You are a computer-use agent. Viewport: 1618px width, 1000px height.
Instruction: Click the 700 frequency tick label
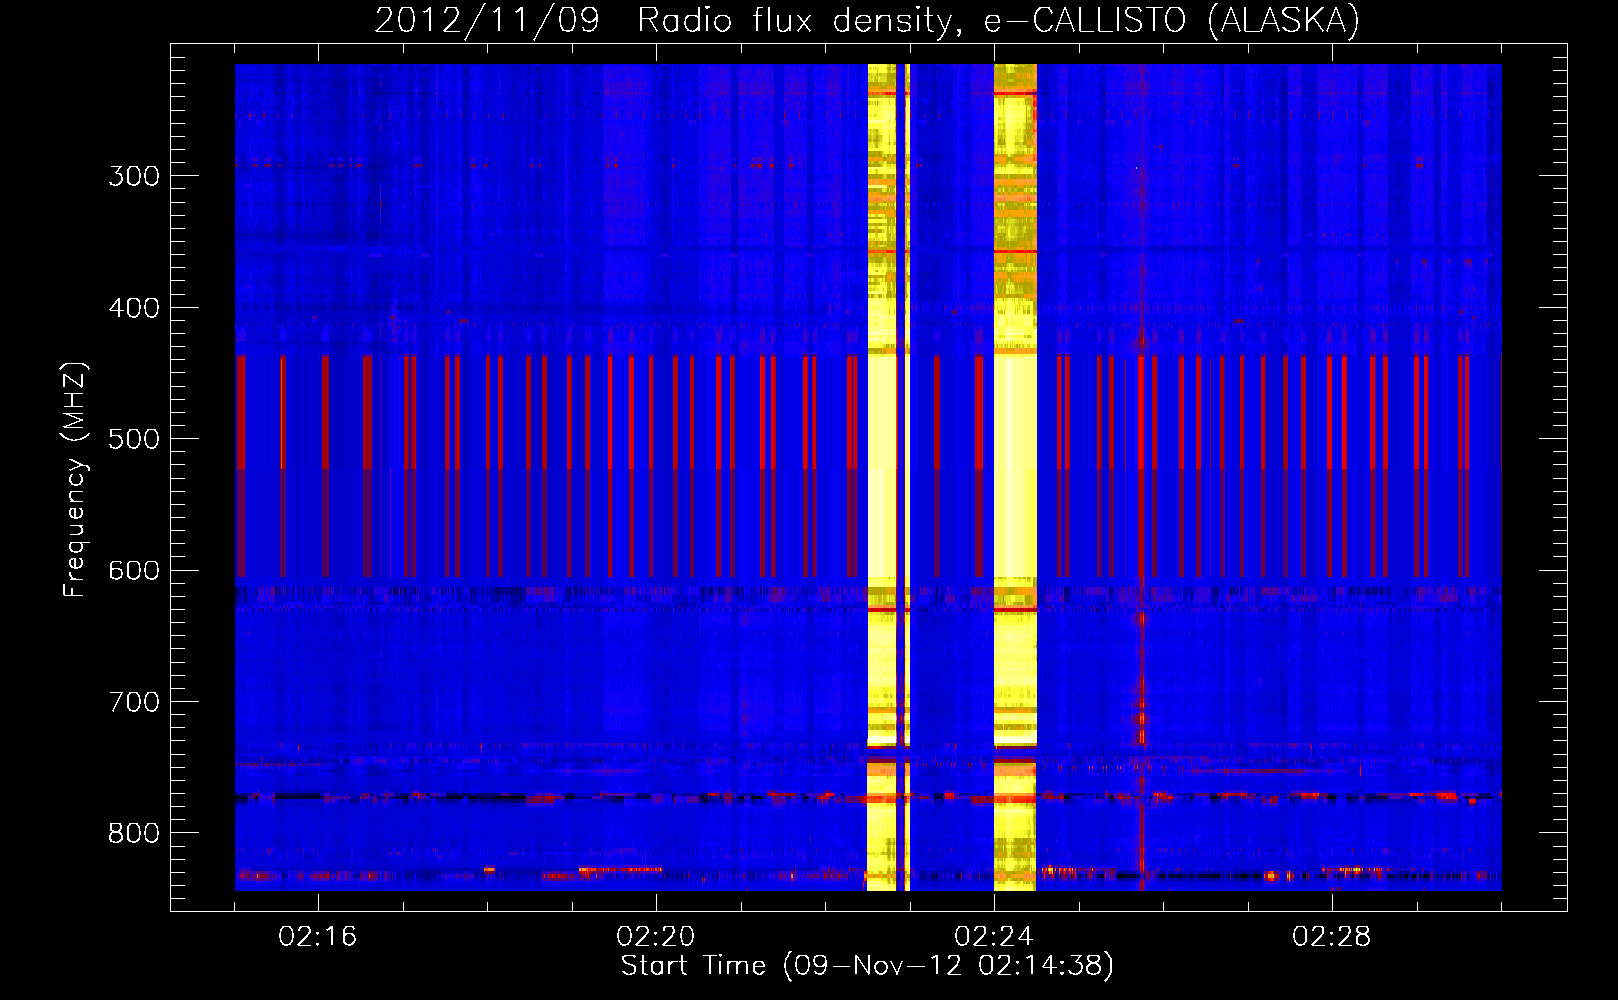click(x=134, y=702)
